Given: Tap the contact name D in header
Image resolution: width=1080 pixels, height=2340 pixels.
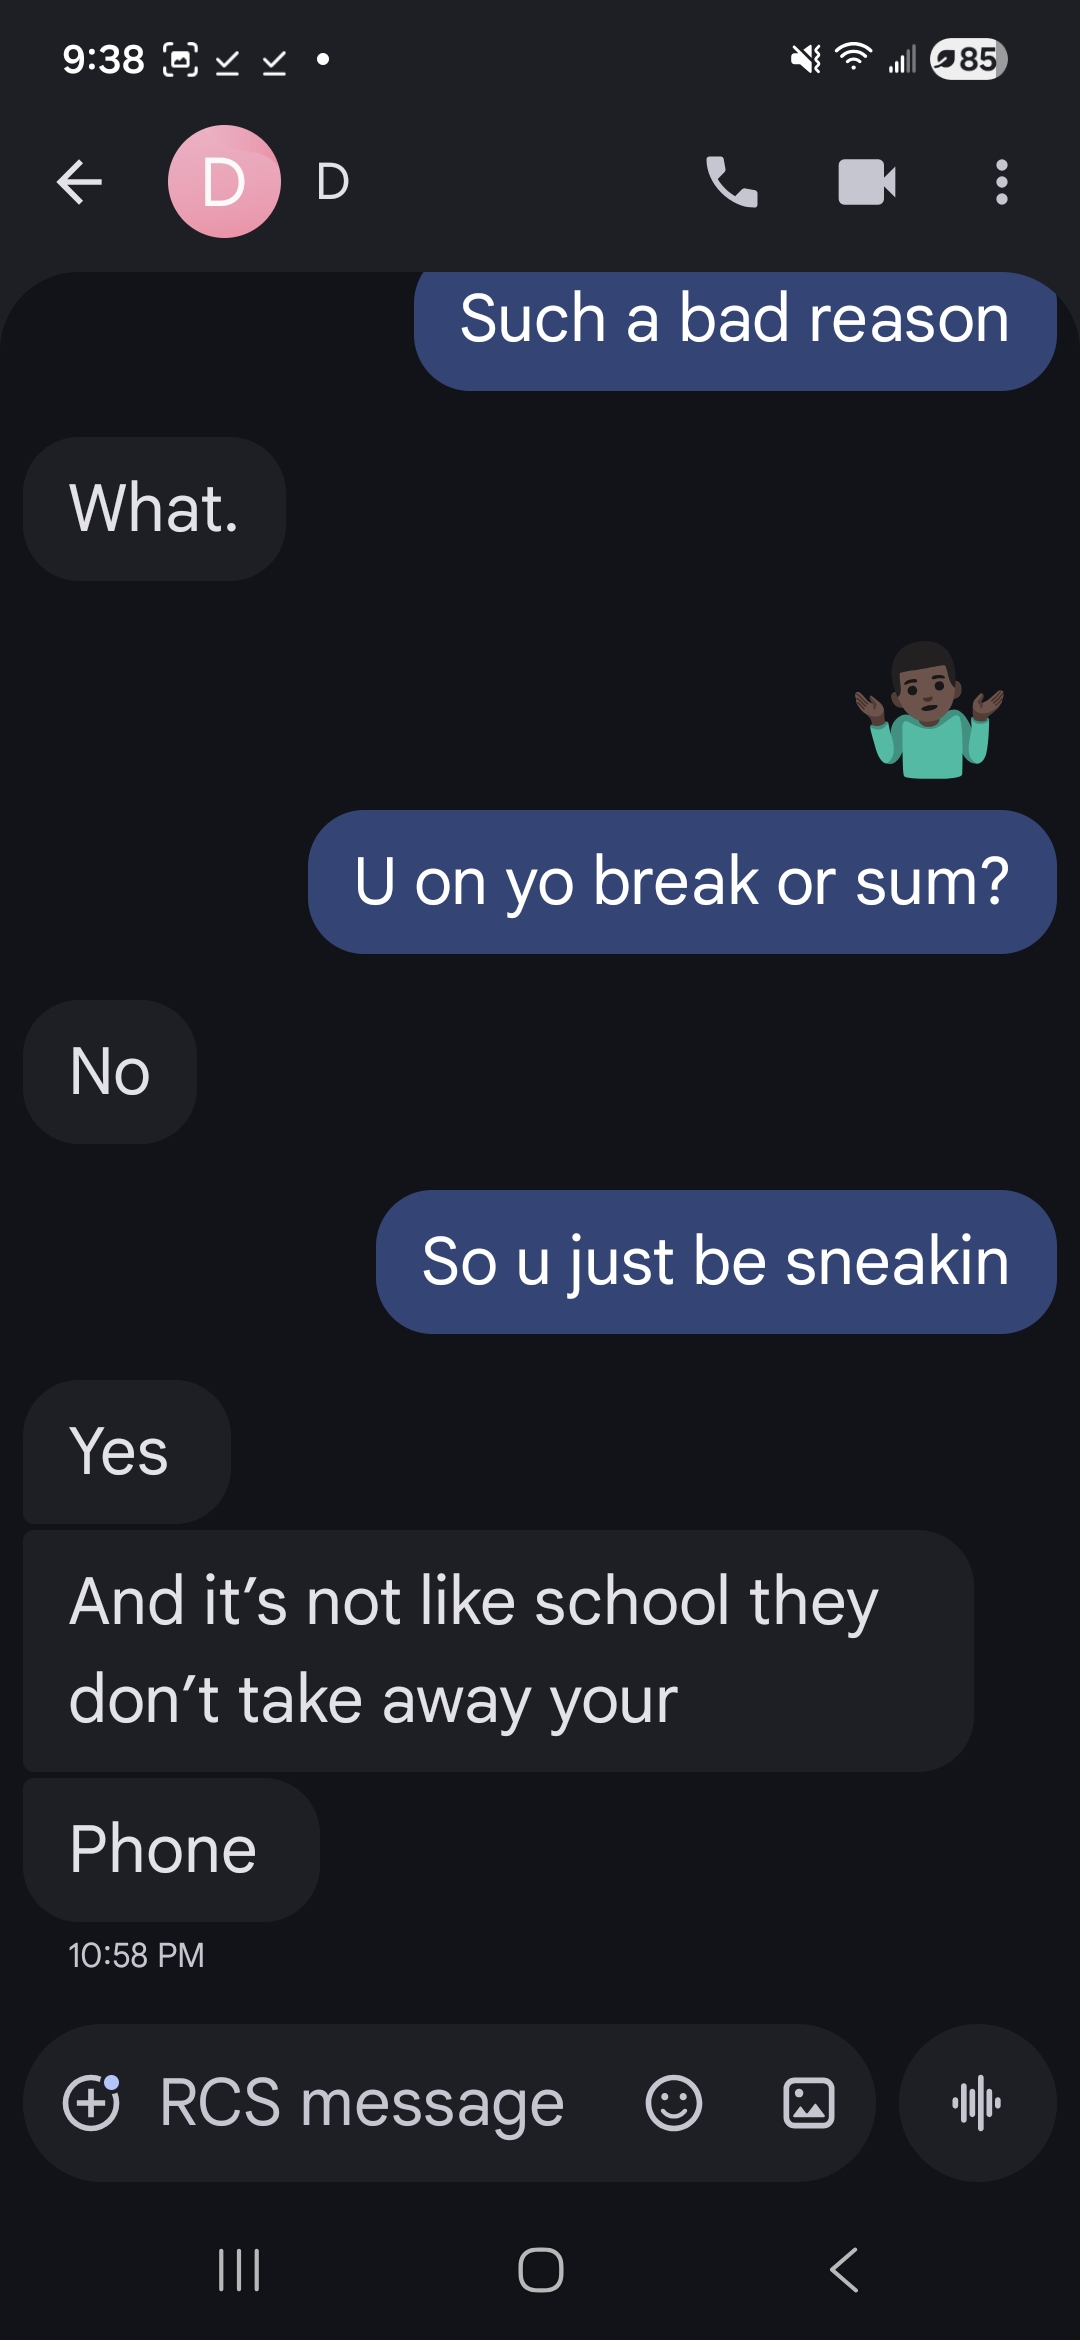Looking at the screenshot, I should (x=333, y=182).
